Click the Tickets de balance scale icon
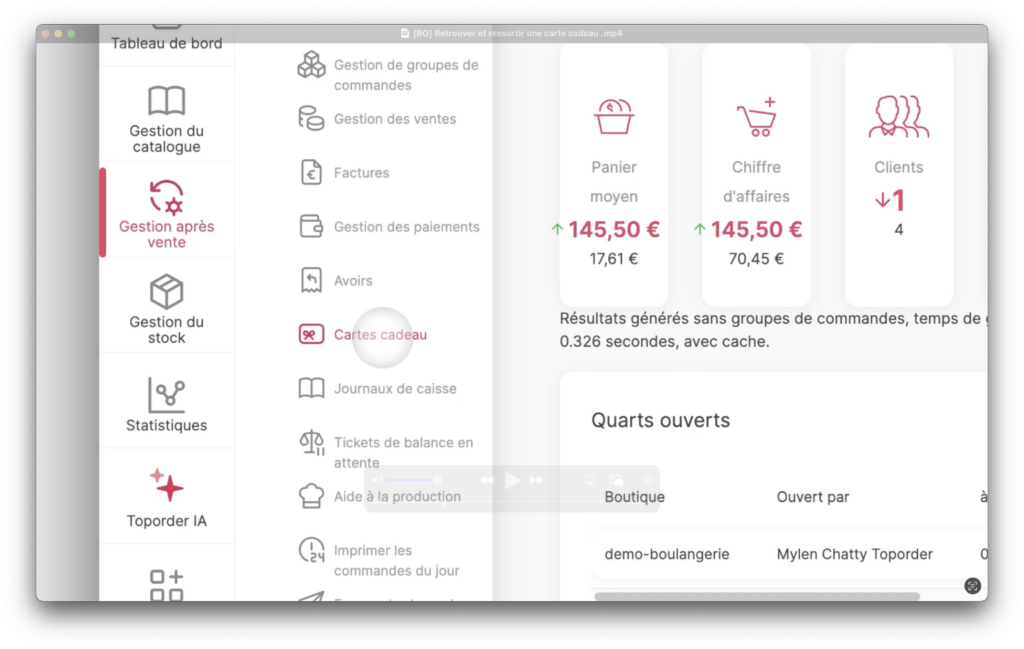The image size is (1024, 649). 312,443
